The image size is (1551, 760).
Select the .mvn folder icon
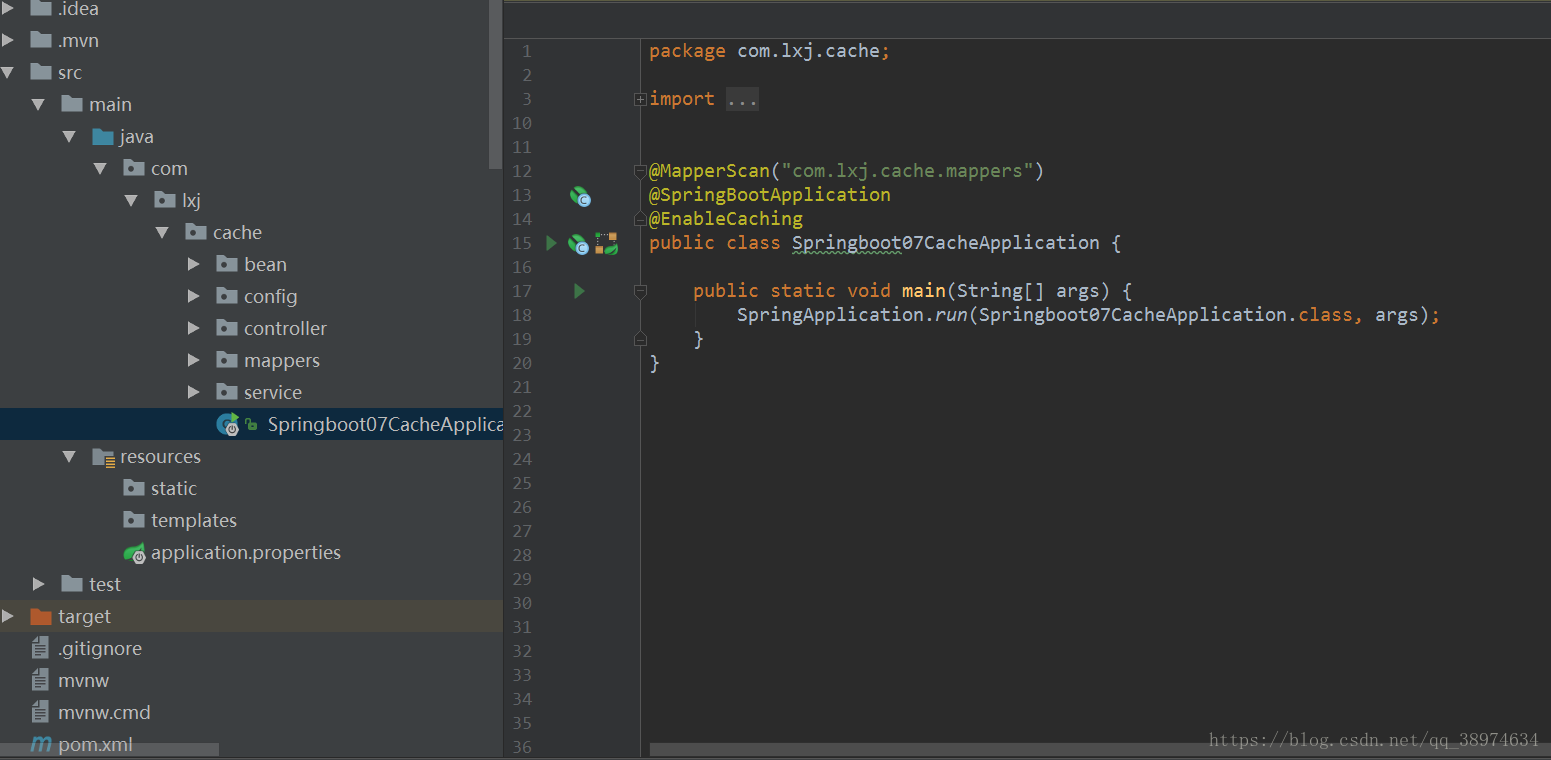(x=41, y=40)
